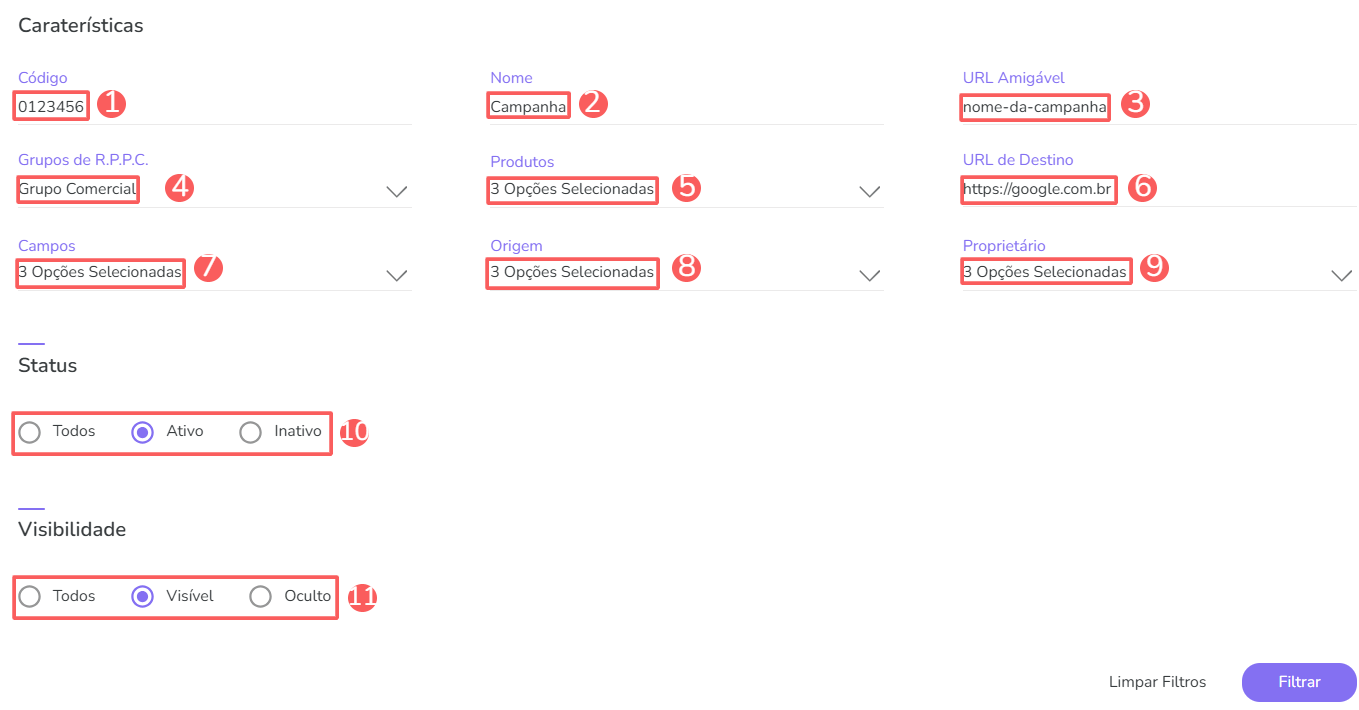Select the Todos radio under Status
This screenshot has height=710, width=1359.
[x=30, y=432]
